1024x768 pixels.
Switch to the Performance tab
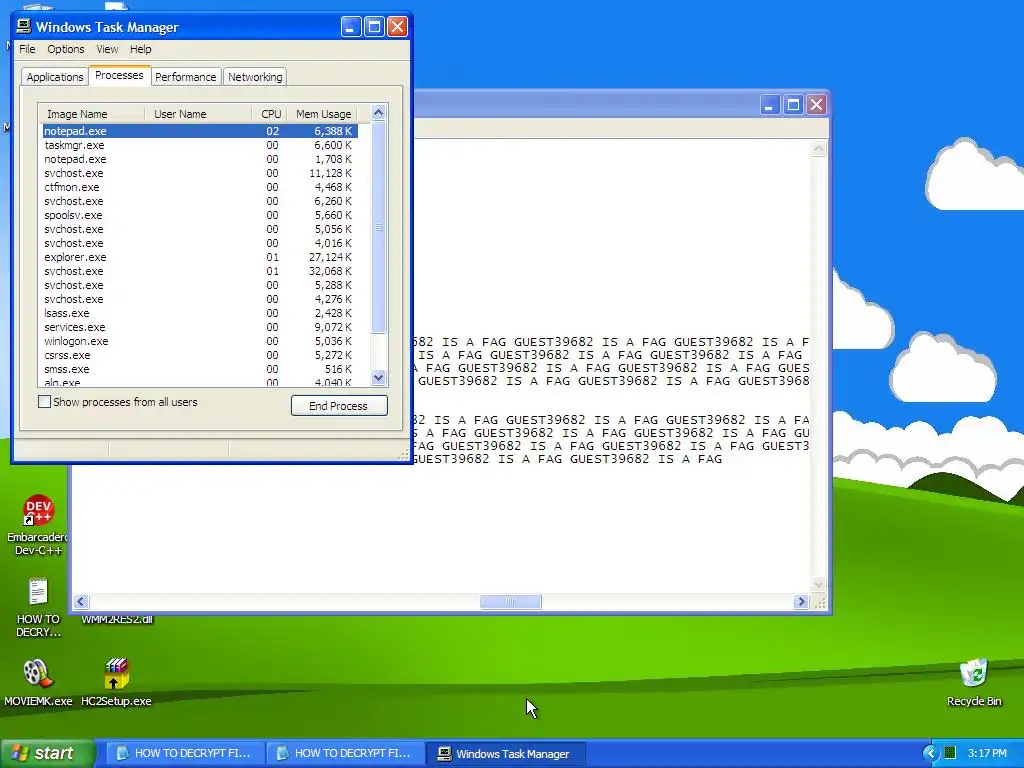[x=185, y=76]
